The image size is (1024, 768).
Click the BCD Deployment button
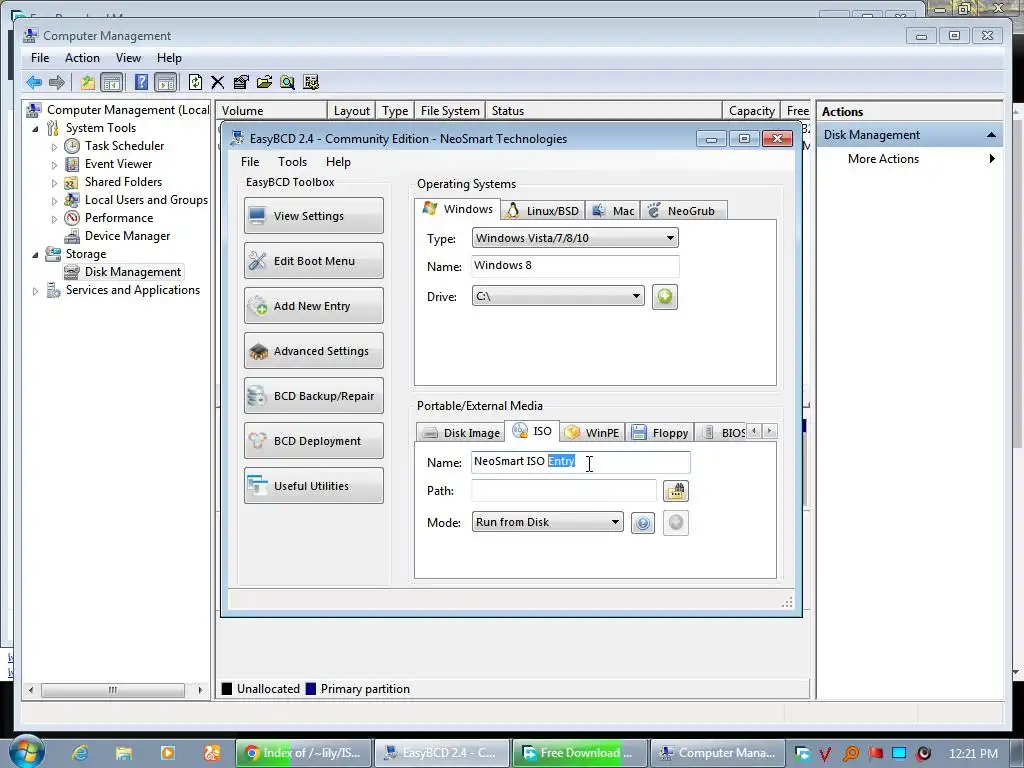point(313,441)
